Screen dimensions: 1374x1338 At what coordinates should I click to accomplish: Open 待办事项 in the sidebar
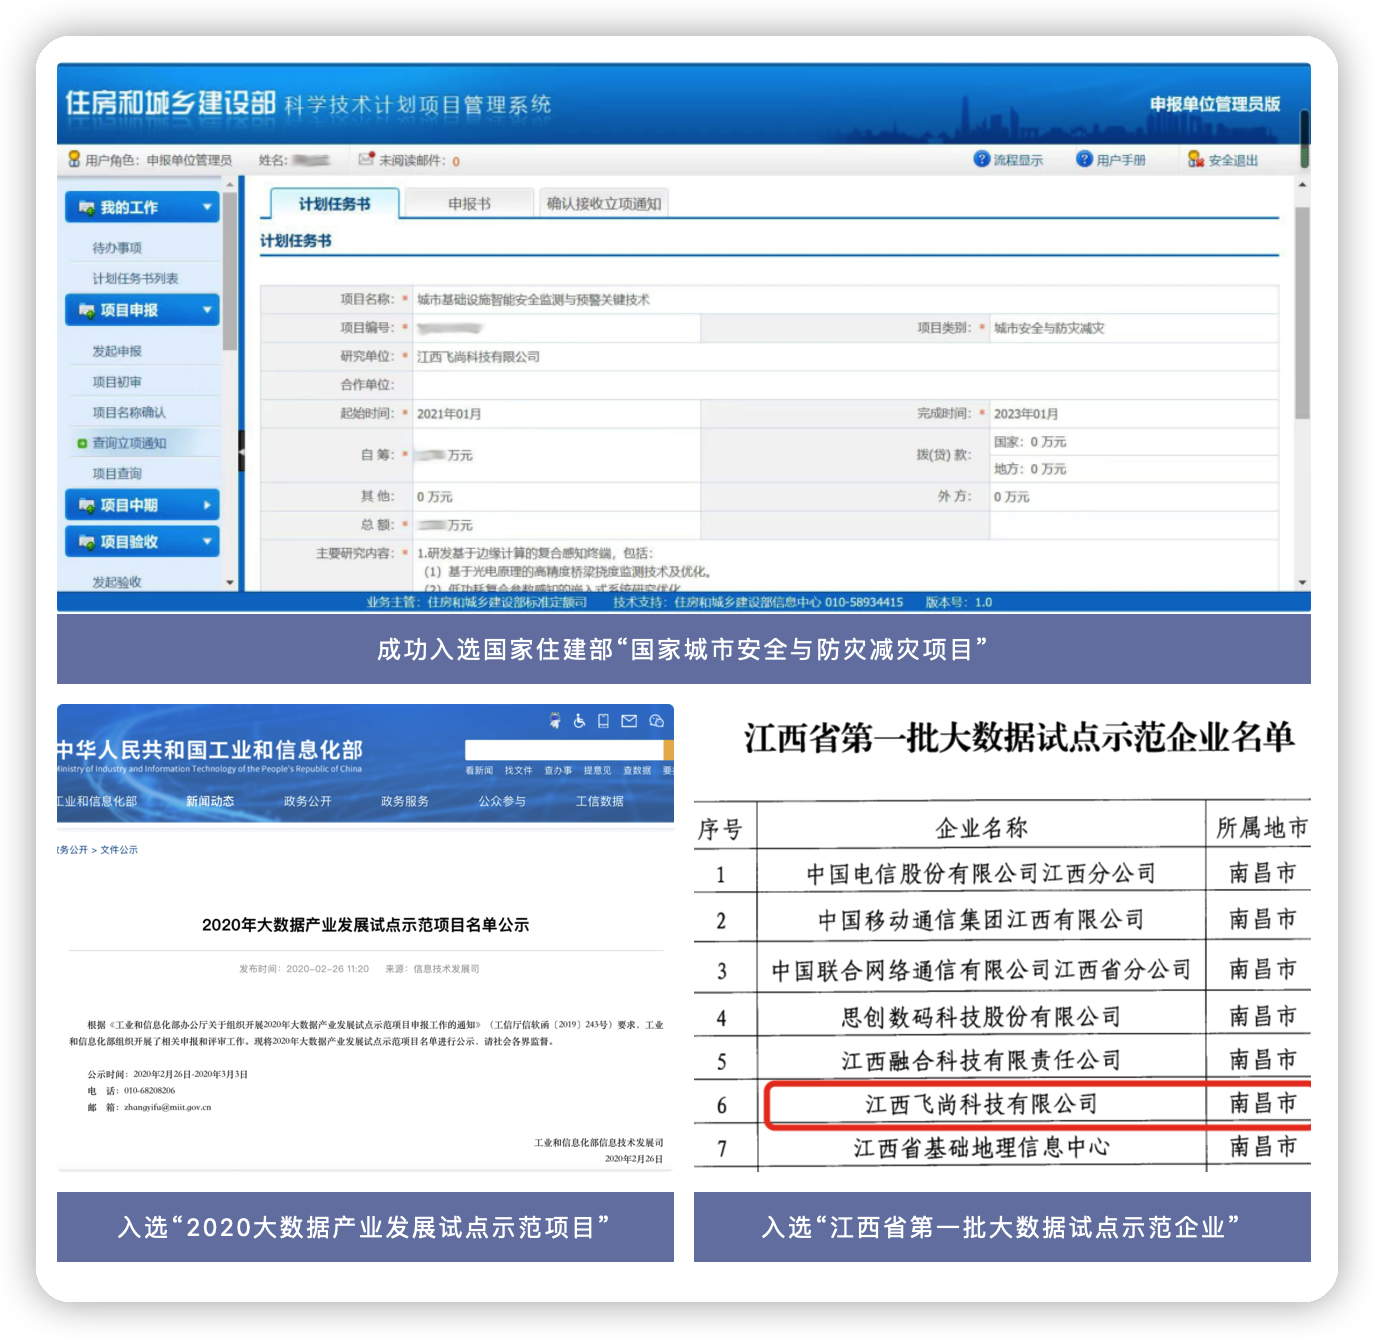point(117,248)
